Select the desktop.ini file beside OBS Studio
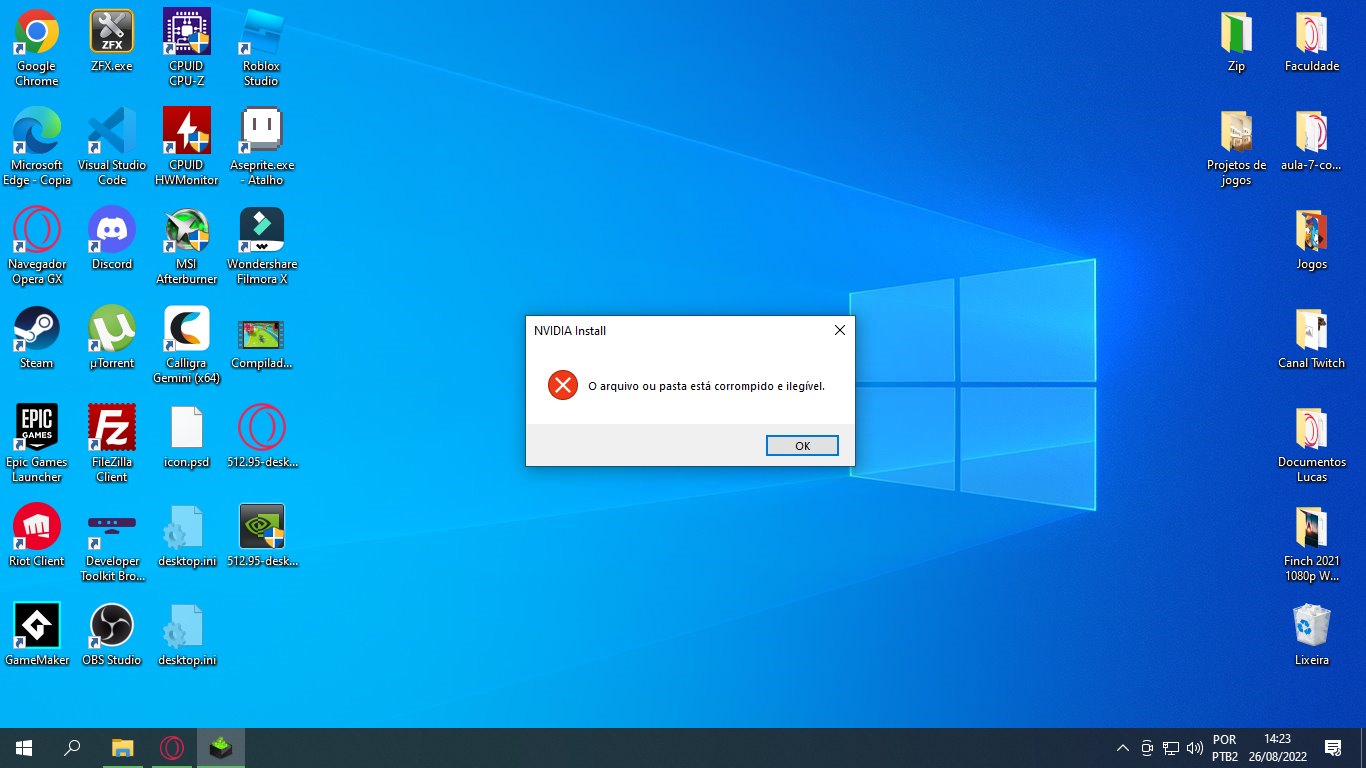The image size is (1366, 768). point(187,635)
